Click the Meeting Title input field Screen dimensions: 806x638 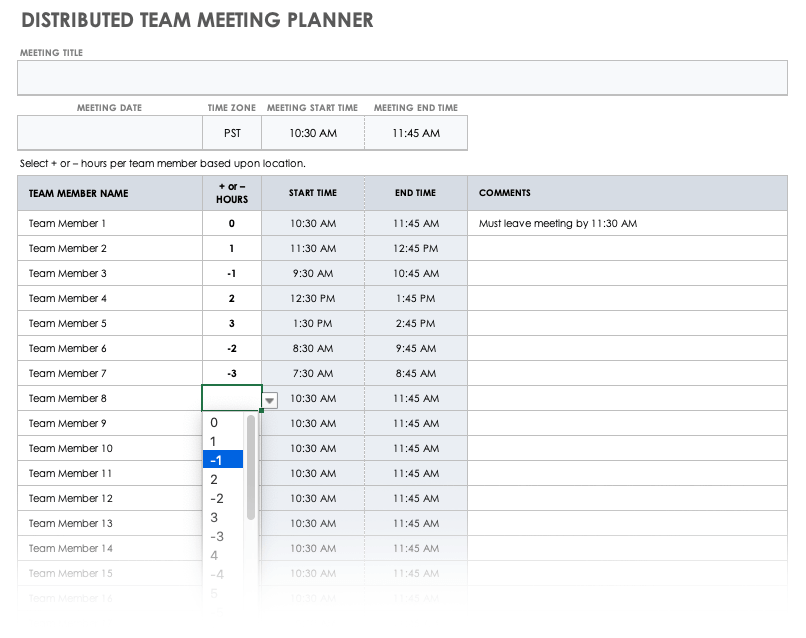(x=402, y=78)
